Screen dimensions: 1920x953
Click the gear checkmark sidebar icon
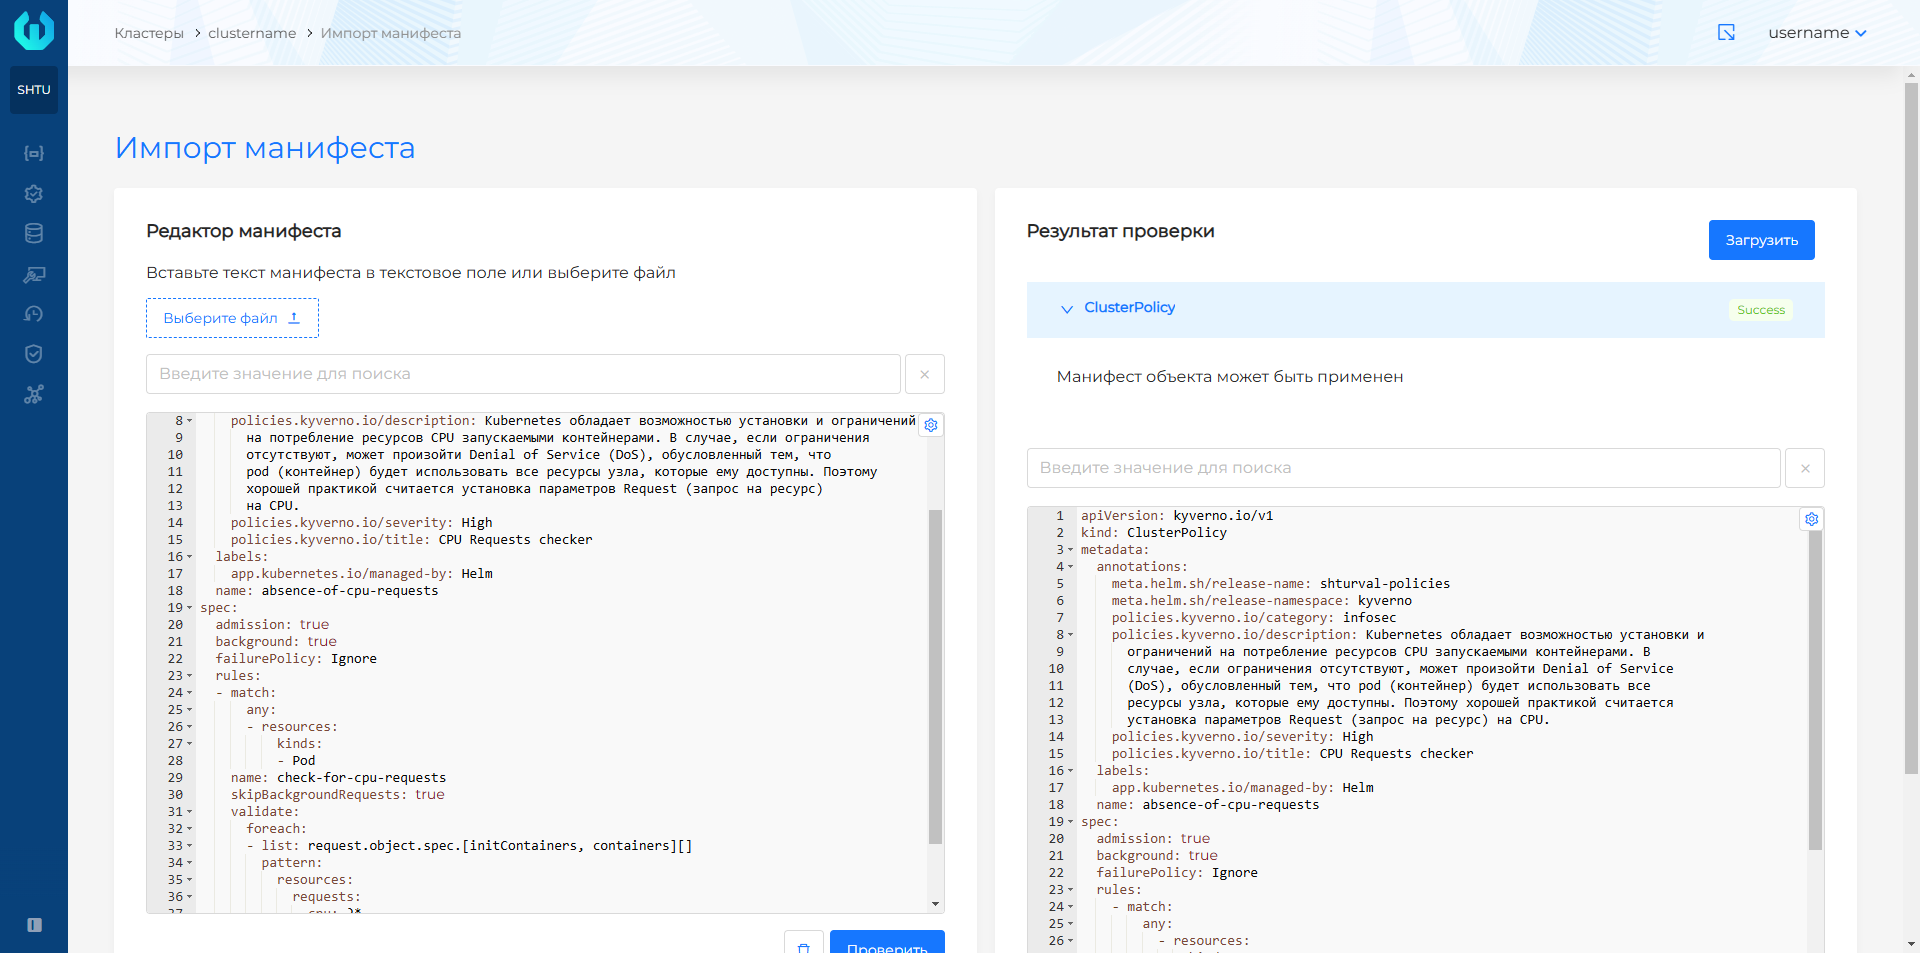[x=34, y=193]
